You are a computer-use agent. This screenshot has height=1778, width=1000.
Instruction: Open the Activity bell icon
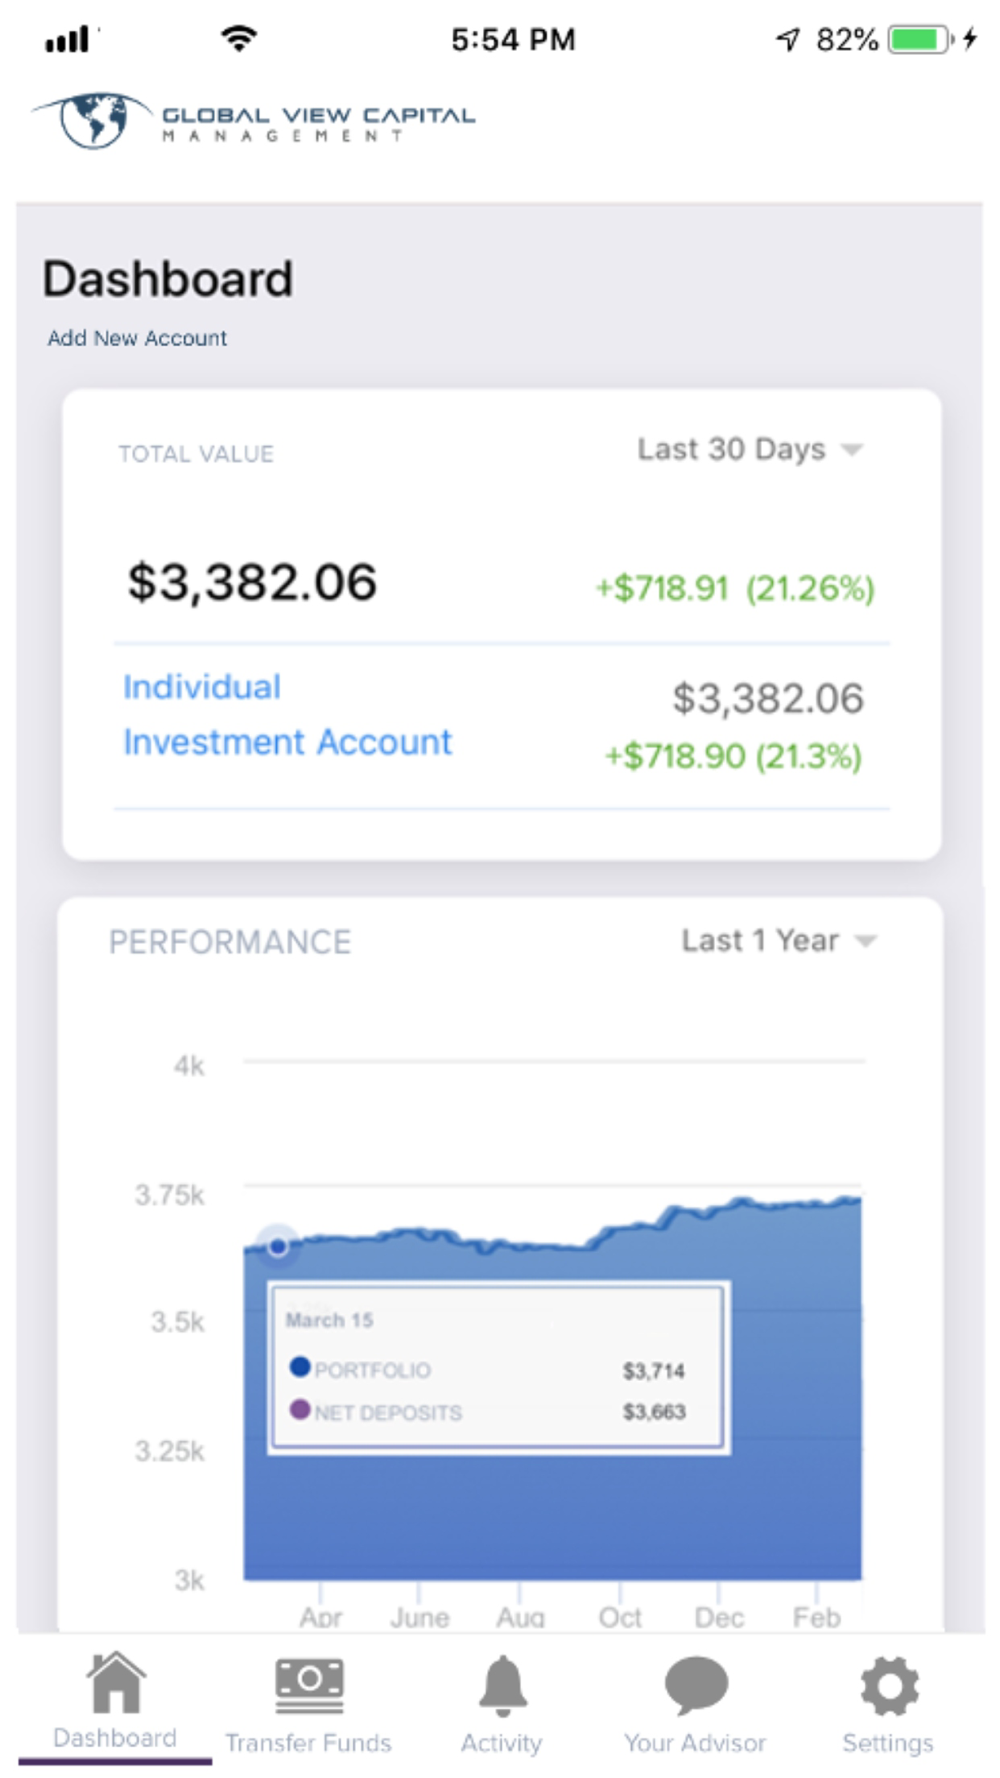pos(502,1684)
